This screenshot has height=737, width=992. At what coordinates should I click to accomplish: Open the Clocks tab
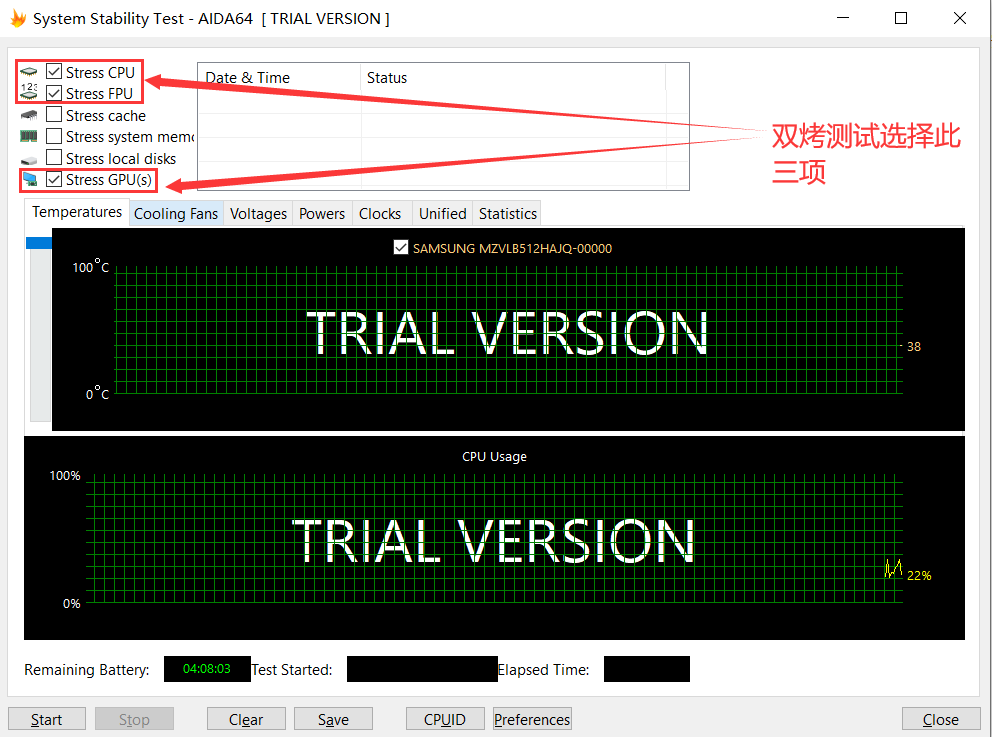pos(380,214)
